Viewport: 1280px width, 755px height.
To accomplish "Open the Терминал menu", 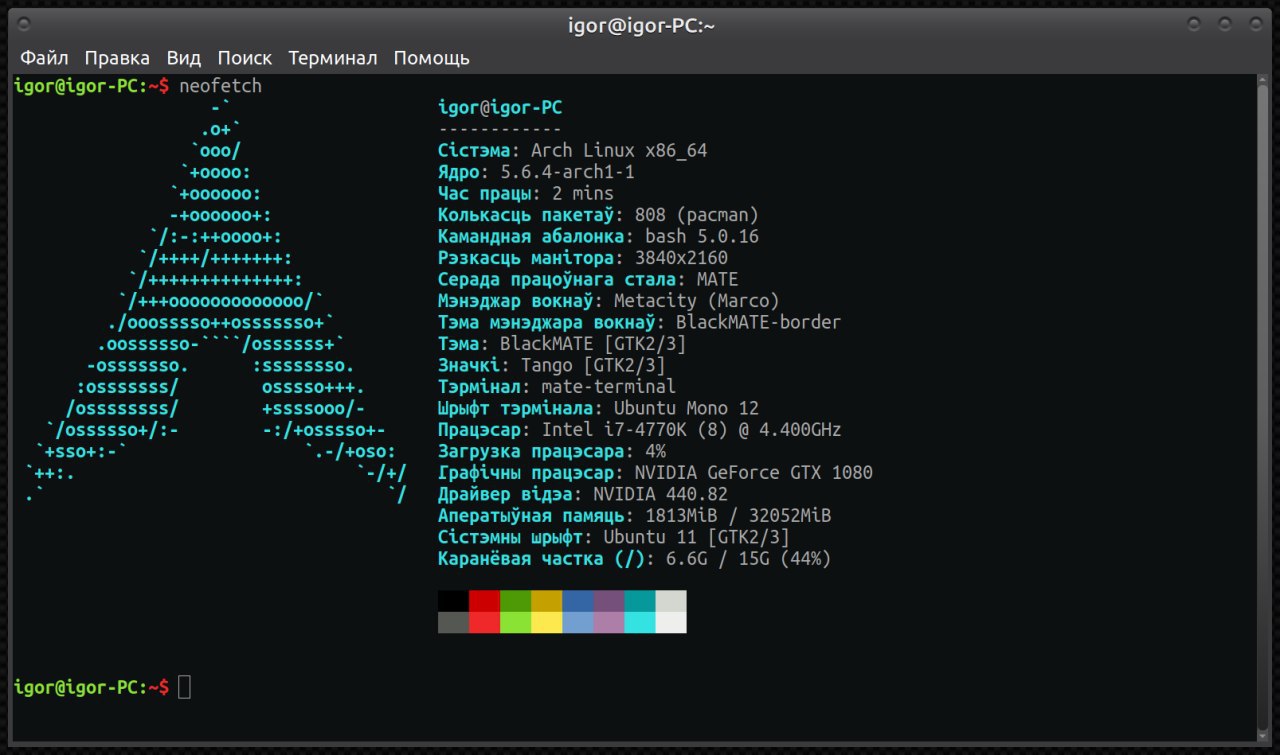I will tap(333, 58).
